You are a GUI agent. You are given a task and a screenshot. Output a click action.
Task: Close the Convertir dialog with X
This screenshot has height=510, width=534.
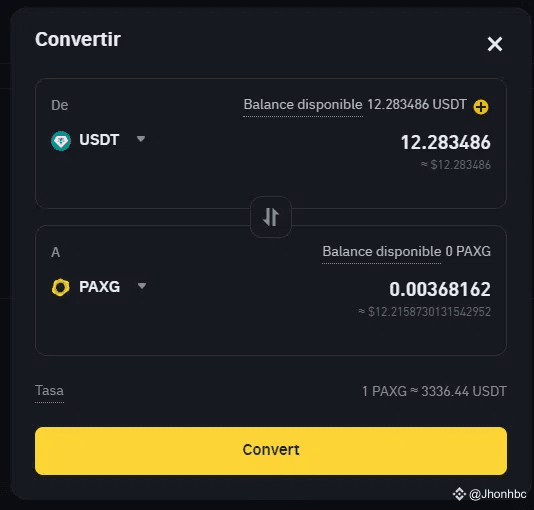tap(494, 44)
